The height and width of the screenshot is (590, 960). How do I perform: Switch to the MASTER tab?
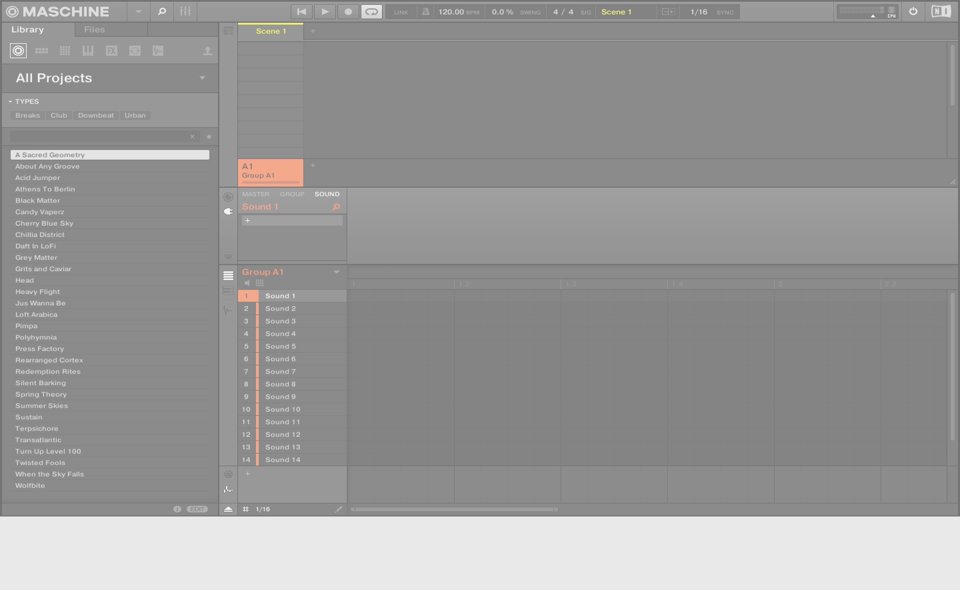pos(255,194)
